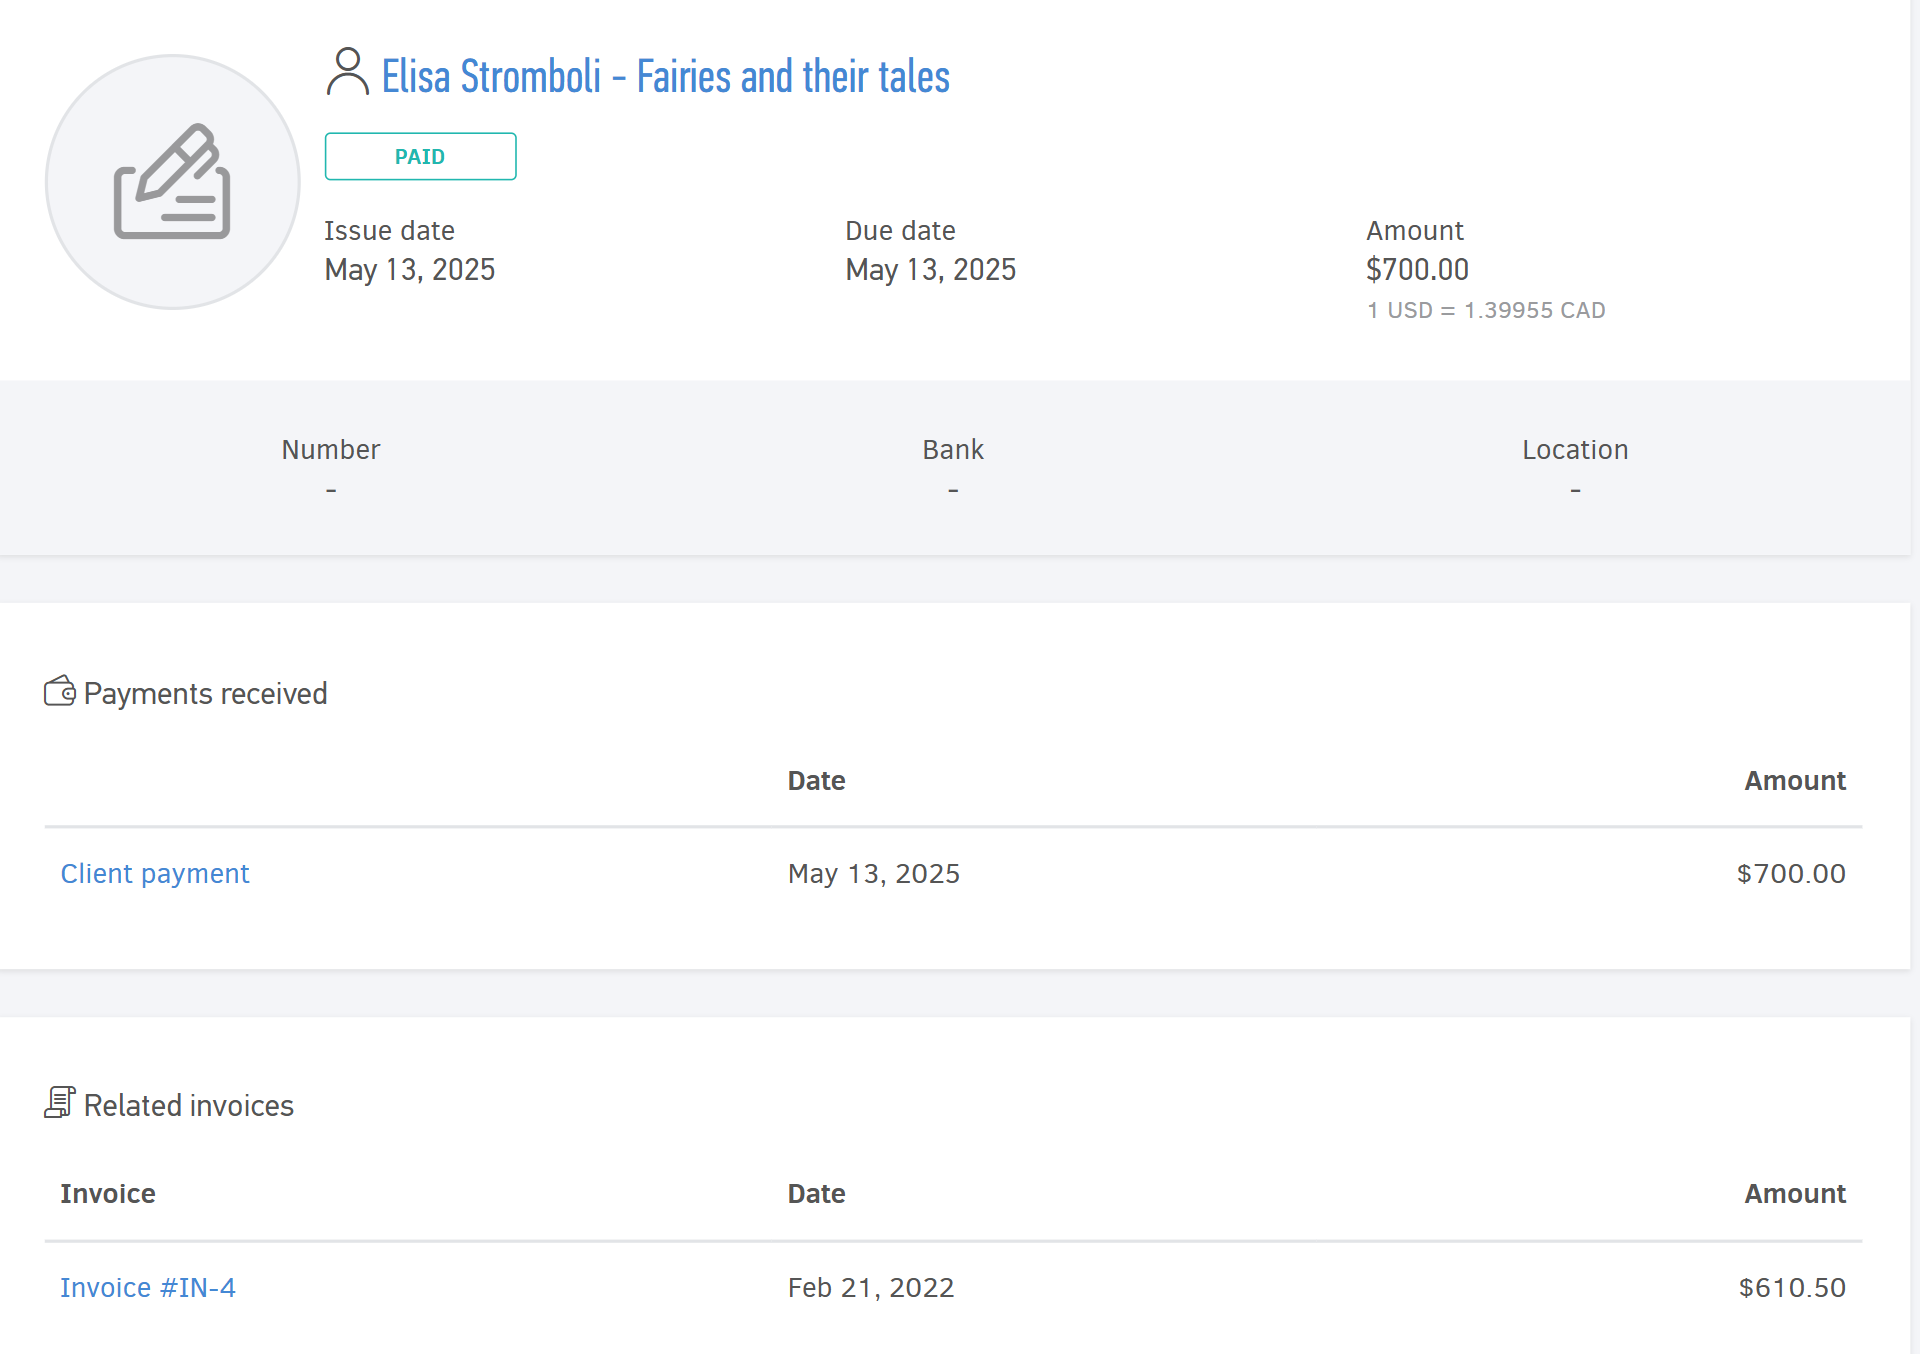Screen dimensions: 1920x1354
Task: Open the Client payment link
Action: [155, 874]
